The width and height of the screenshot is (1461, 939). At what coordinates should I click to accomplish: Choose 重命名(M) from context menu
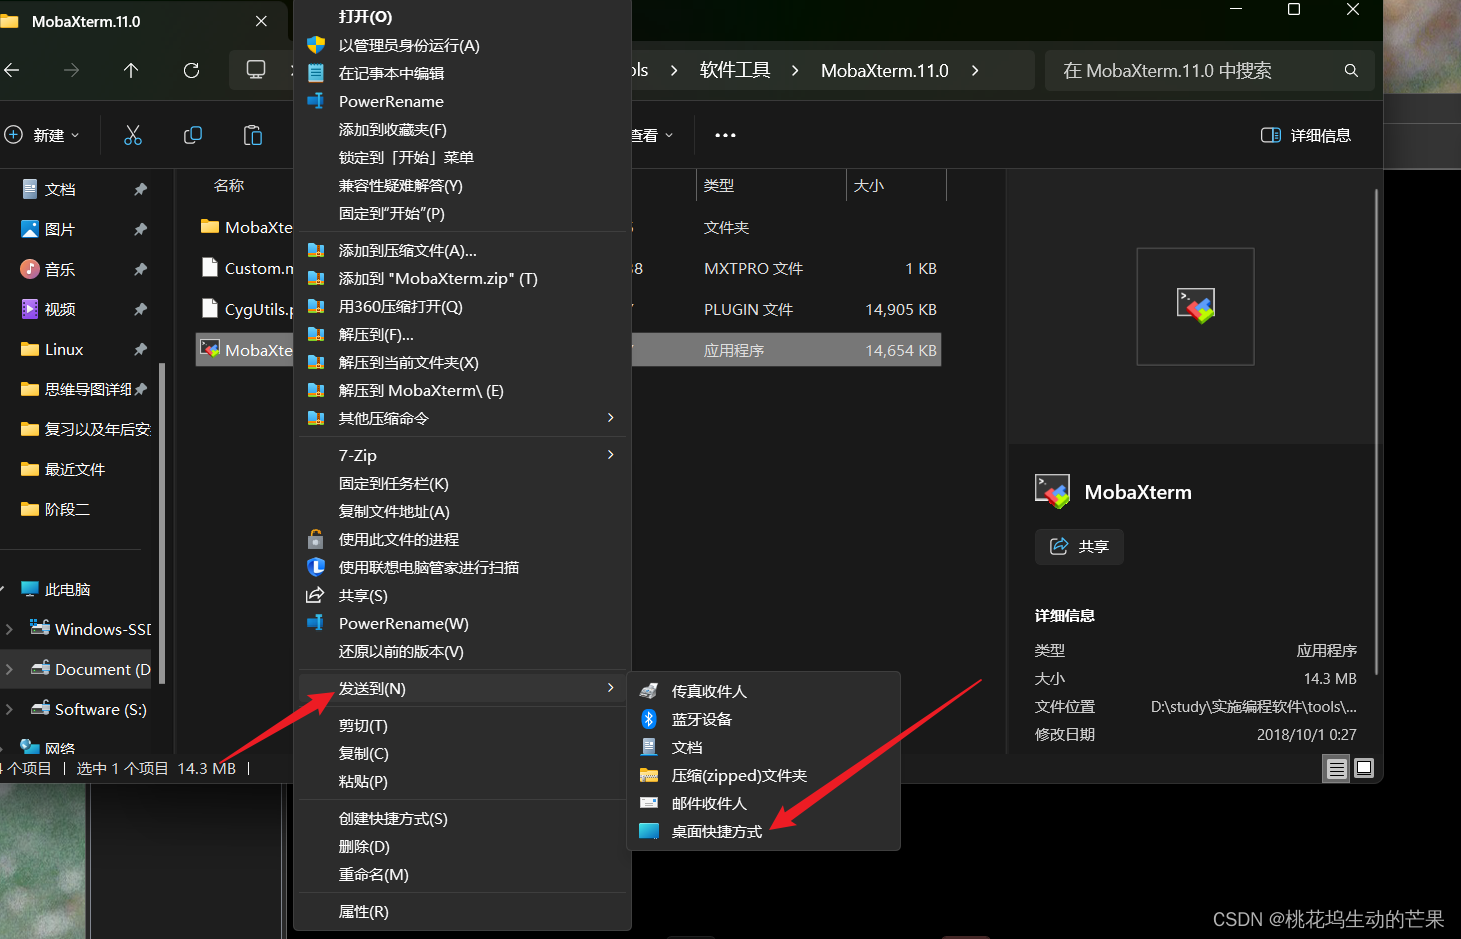point(462,874)
